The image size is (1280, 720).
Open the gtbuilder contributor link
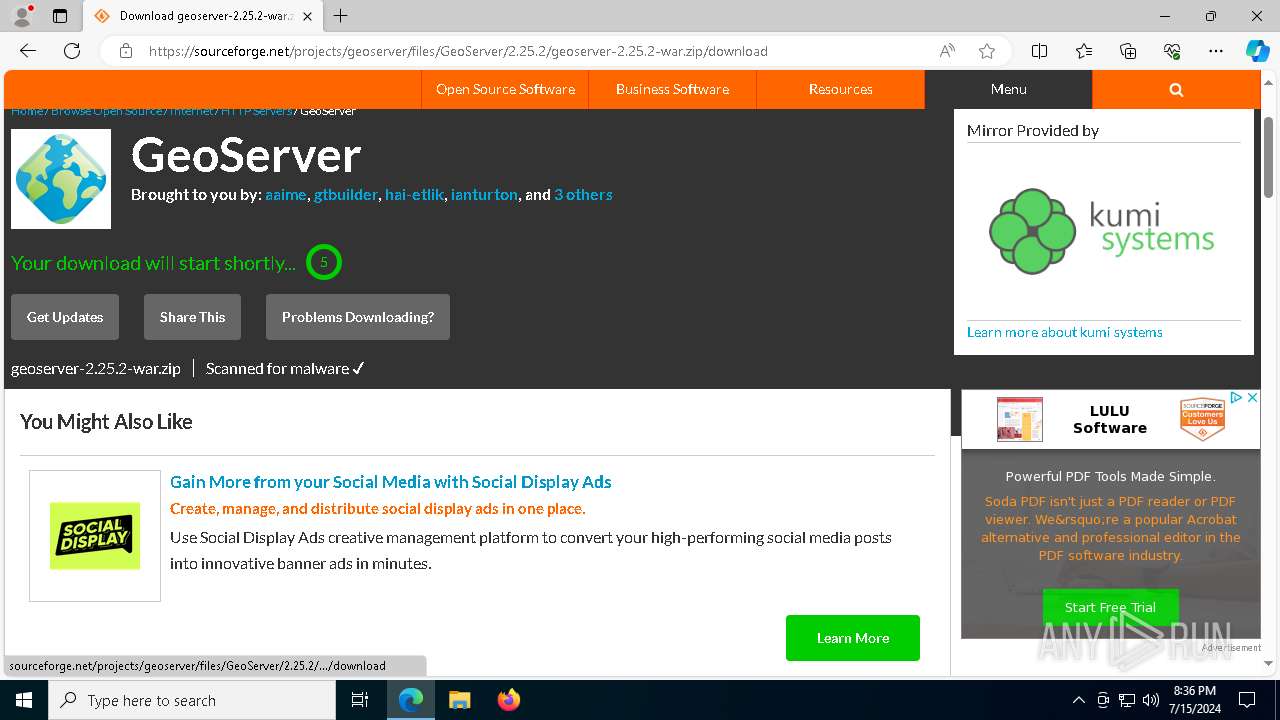click(x=346, y=195)
